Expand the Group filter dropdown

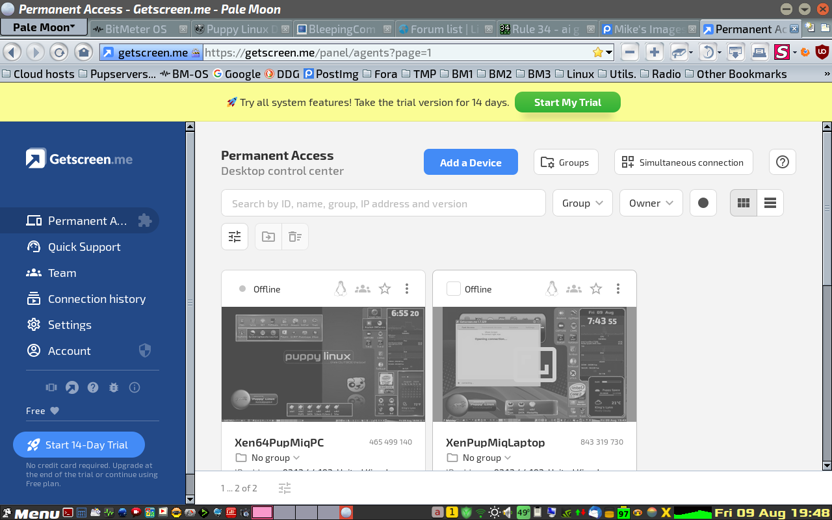[x=583, y=203]
